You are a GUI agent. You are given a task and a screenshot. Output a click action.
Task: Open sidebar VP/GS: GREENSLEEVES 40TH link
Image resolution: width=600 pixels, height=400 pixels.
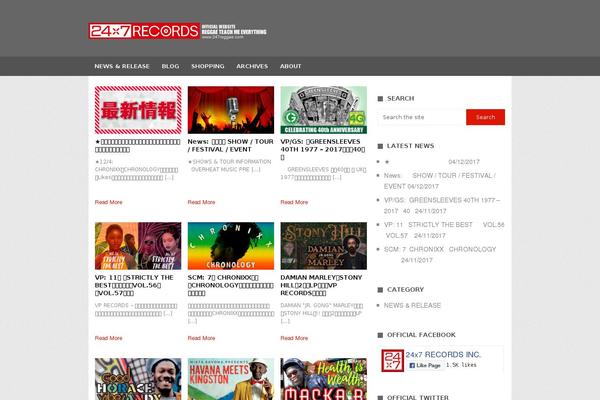442,206
